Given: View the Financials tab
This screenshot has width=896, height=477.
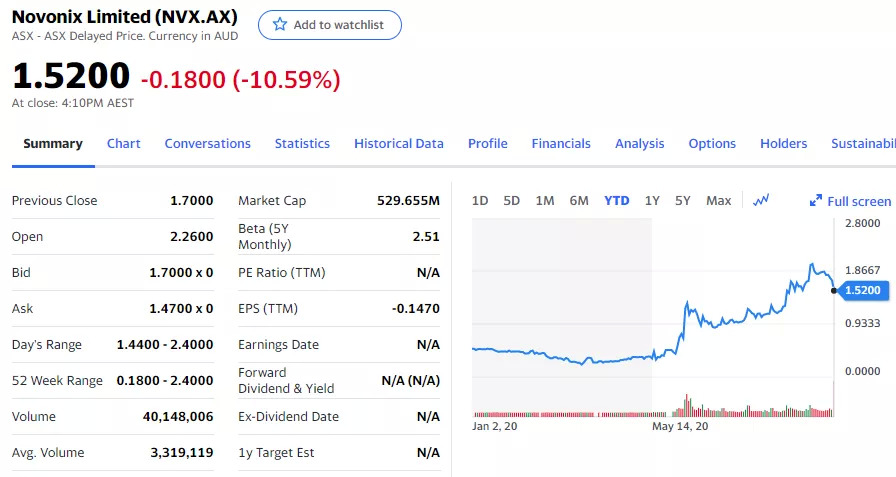Looking at the screenshot, I should click(x=561, y=143).
